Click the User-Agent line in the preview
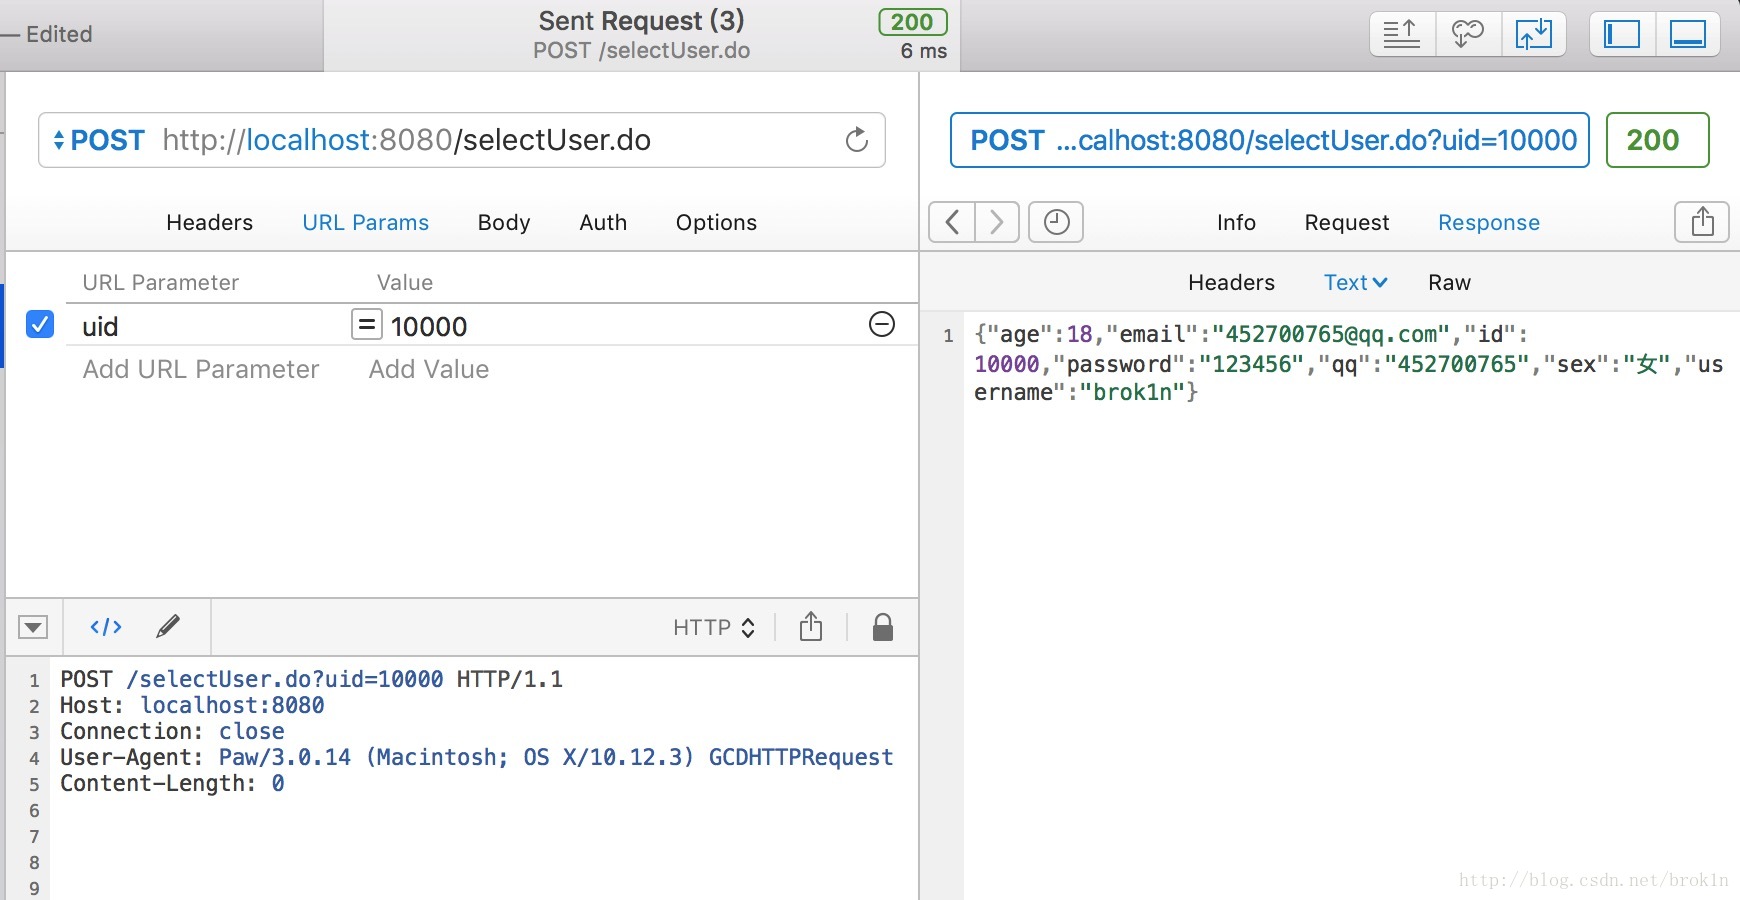 click(476, 757)
